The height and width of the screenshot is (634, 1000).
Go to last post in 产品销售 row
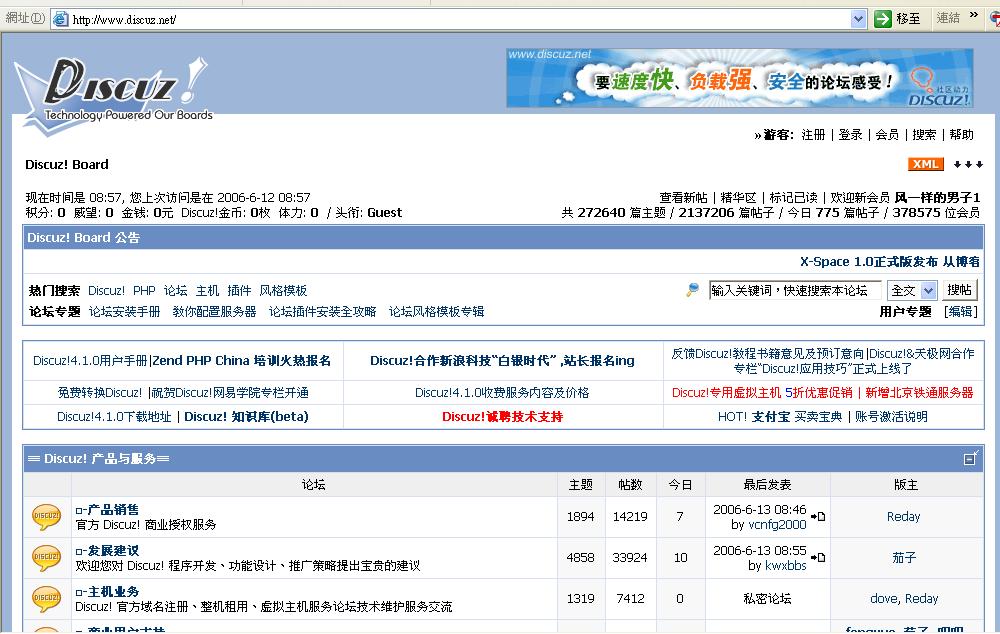(x=818, y=517)
